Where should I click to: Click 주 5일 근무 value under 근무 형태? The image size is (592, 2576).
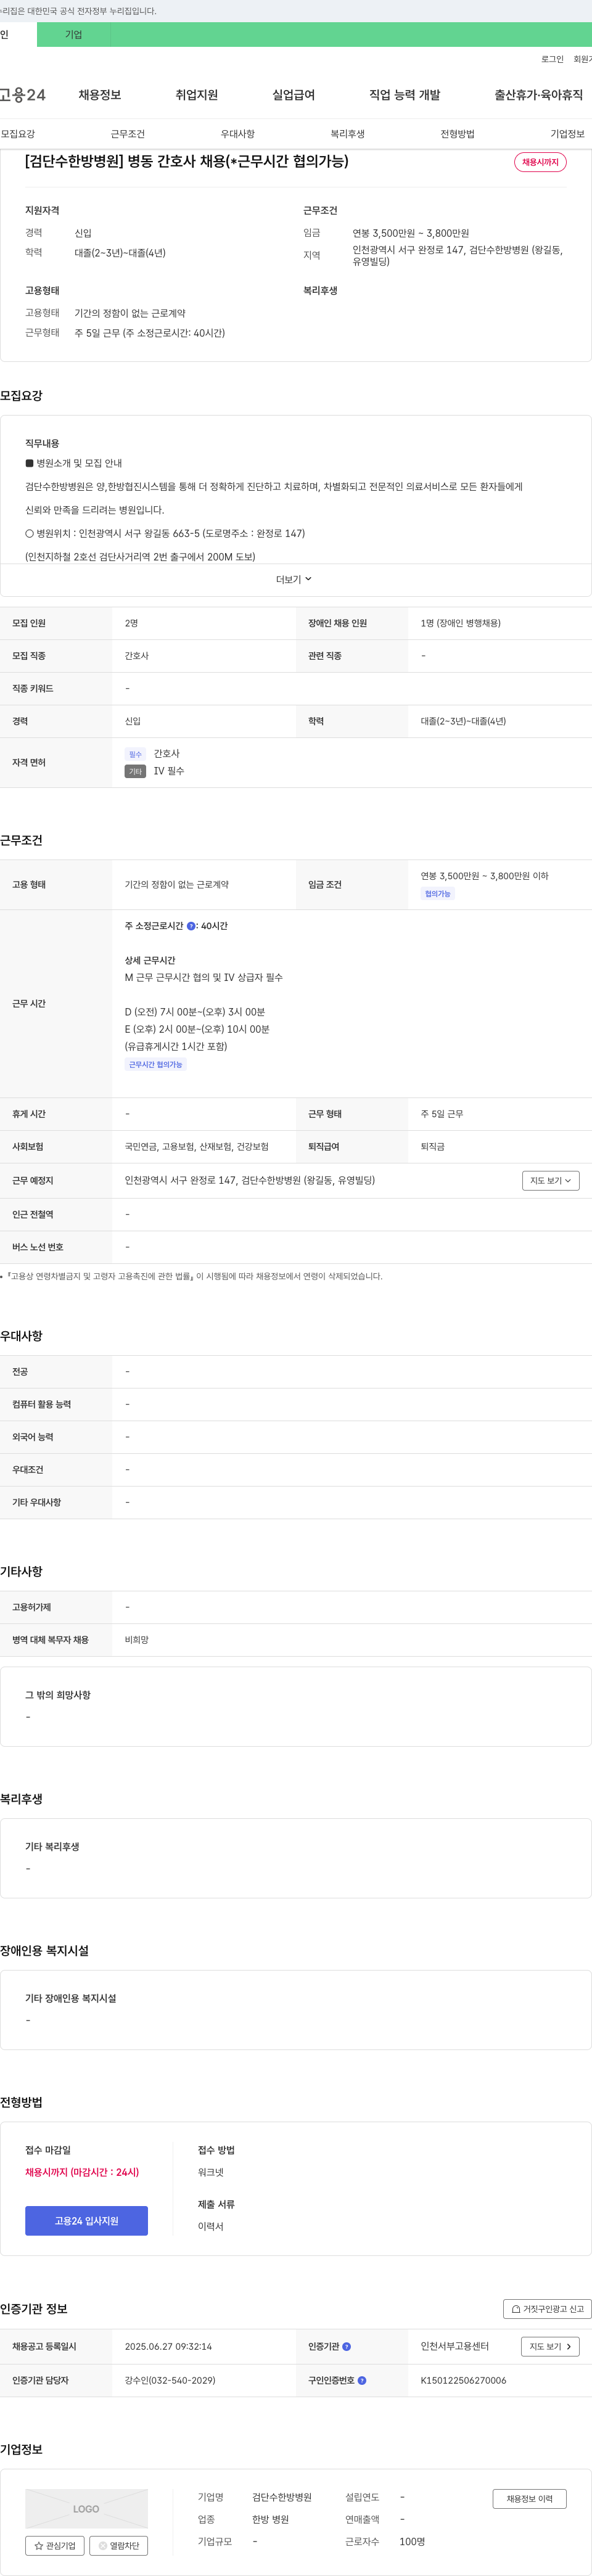[x=442, y=1114]
